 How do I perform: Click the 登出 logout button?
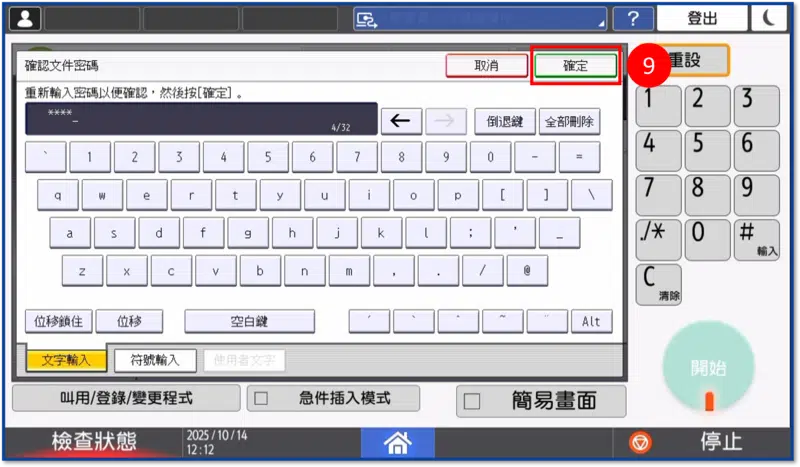pyautogui.click(x=702, y=19)
